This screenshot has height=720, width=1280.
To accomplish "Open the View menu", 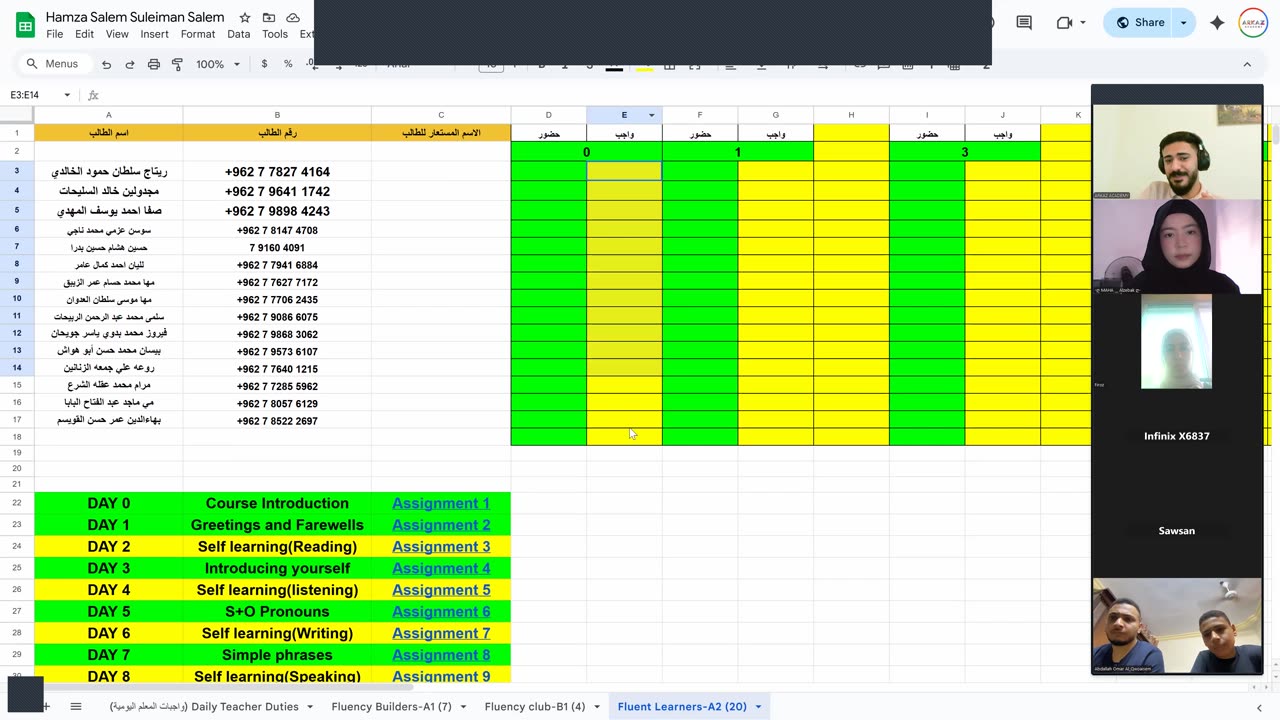I will tap(117, 34).
